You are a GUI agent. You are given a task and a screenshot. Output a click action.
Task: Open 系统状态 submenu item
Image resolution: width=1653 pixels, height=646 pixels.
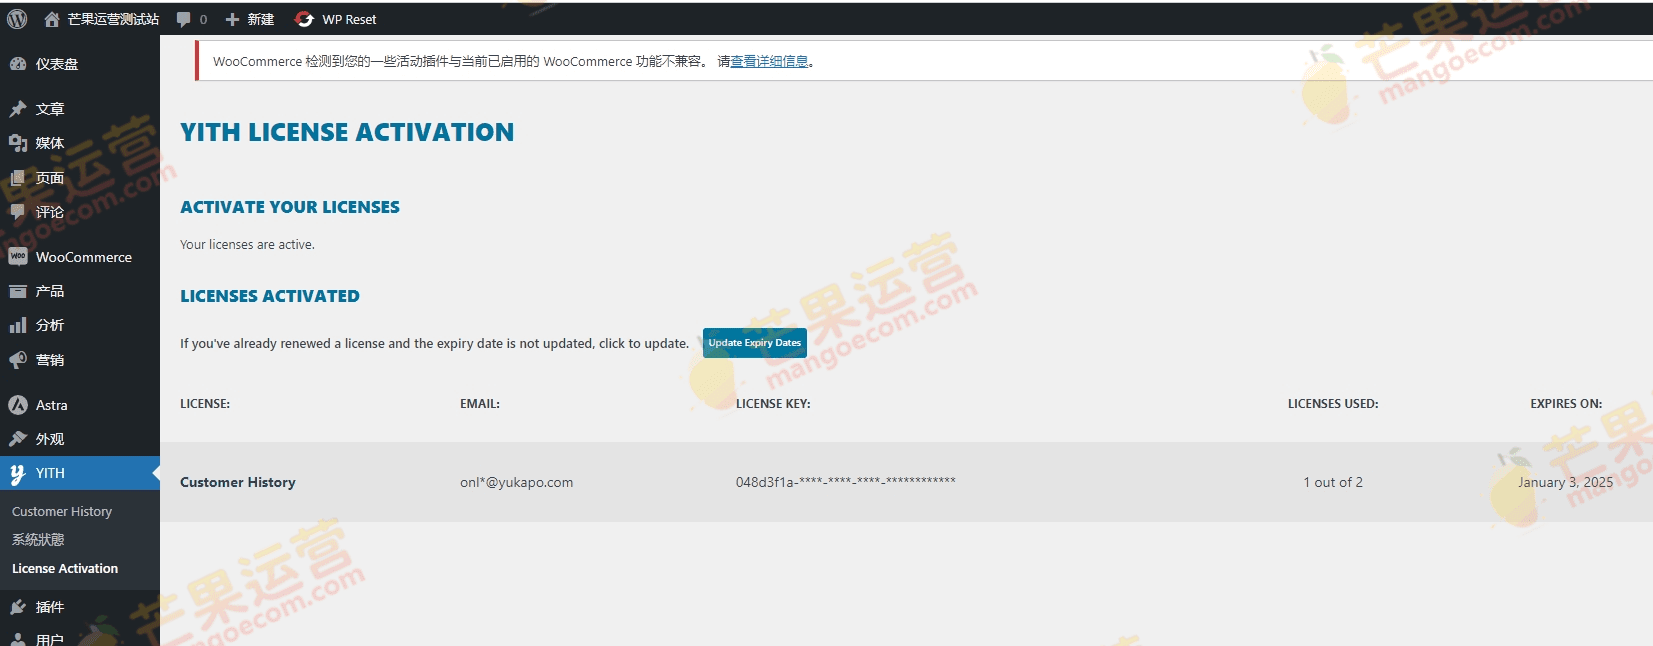tap(38, 540)
